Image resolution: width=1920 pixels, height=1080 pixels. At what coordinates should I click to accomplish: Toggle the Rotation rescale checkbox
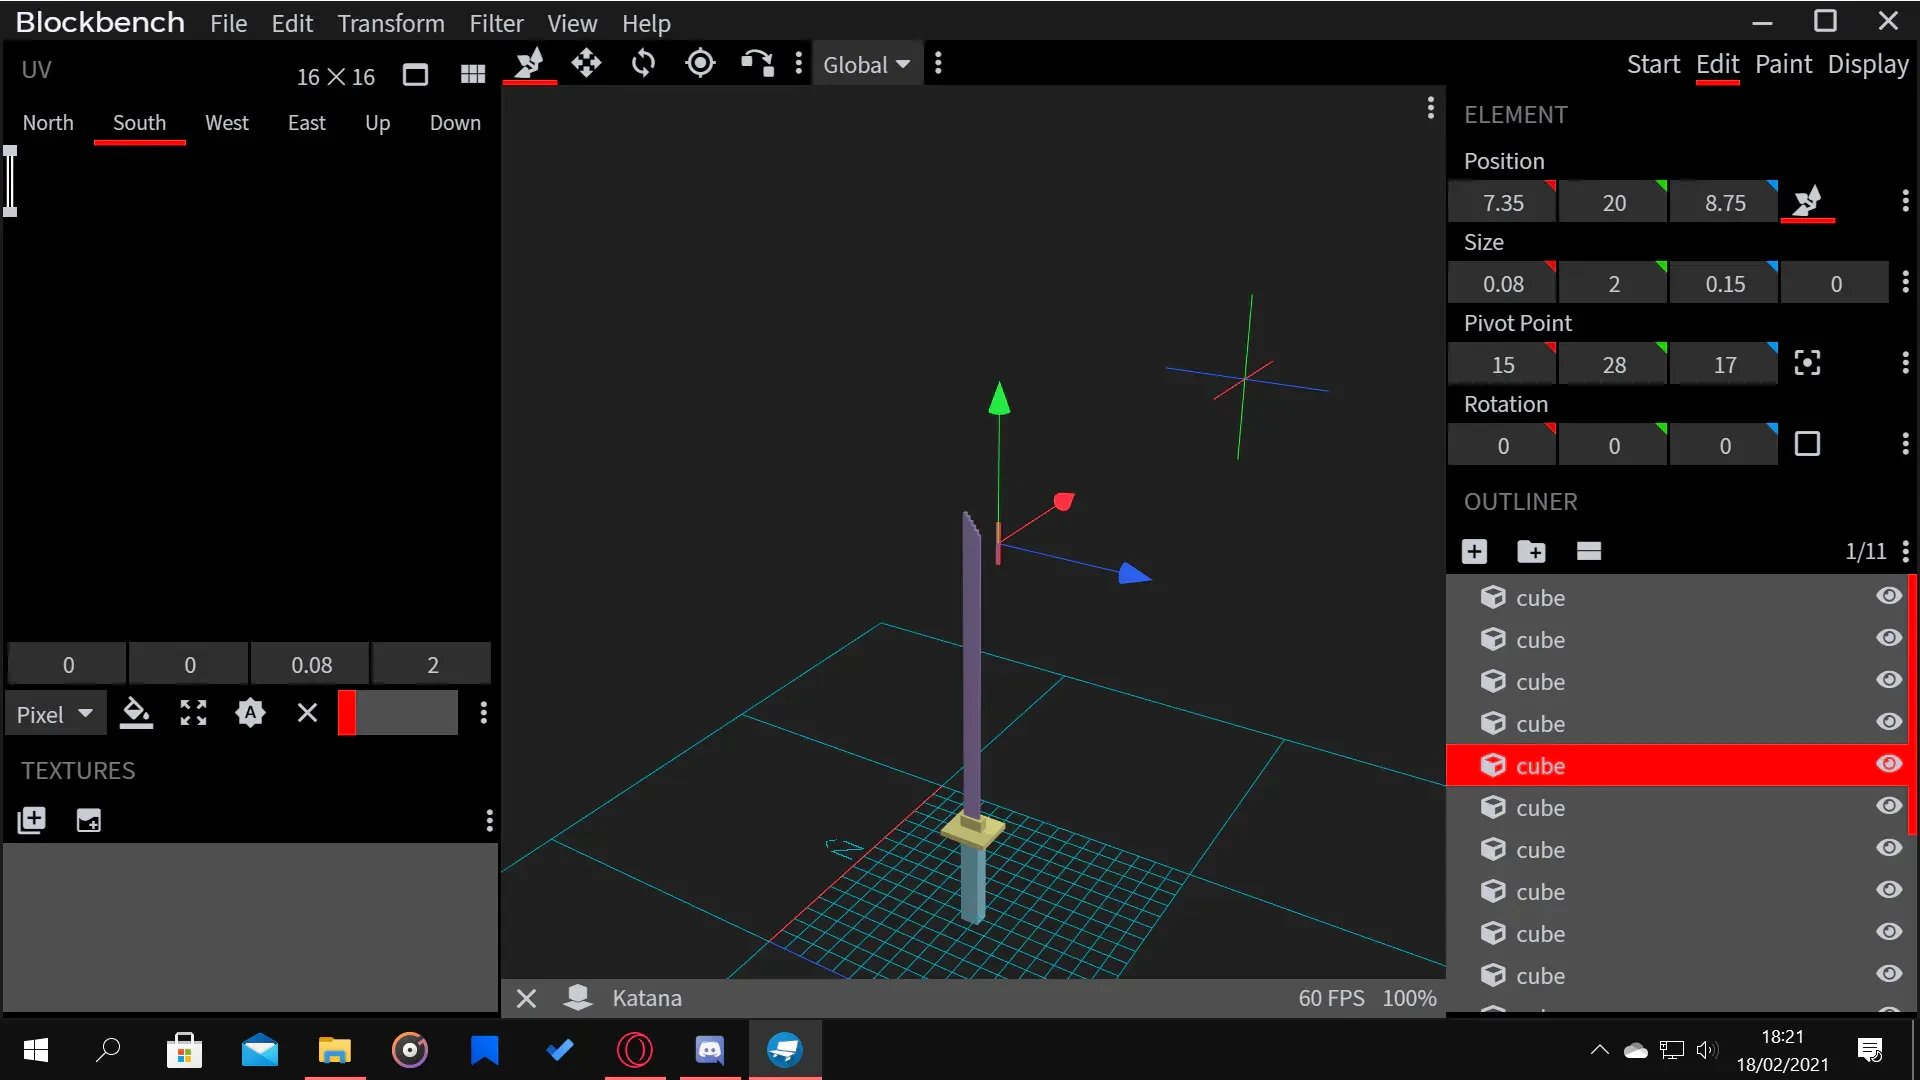click(x=1807, y=444)
